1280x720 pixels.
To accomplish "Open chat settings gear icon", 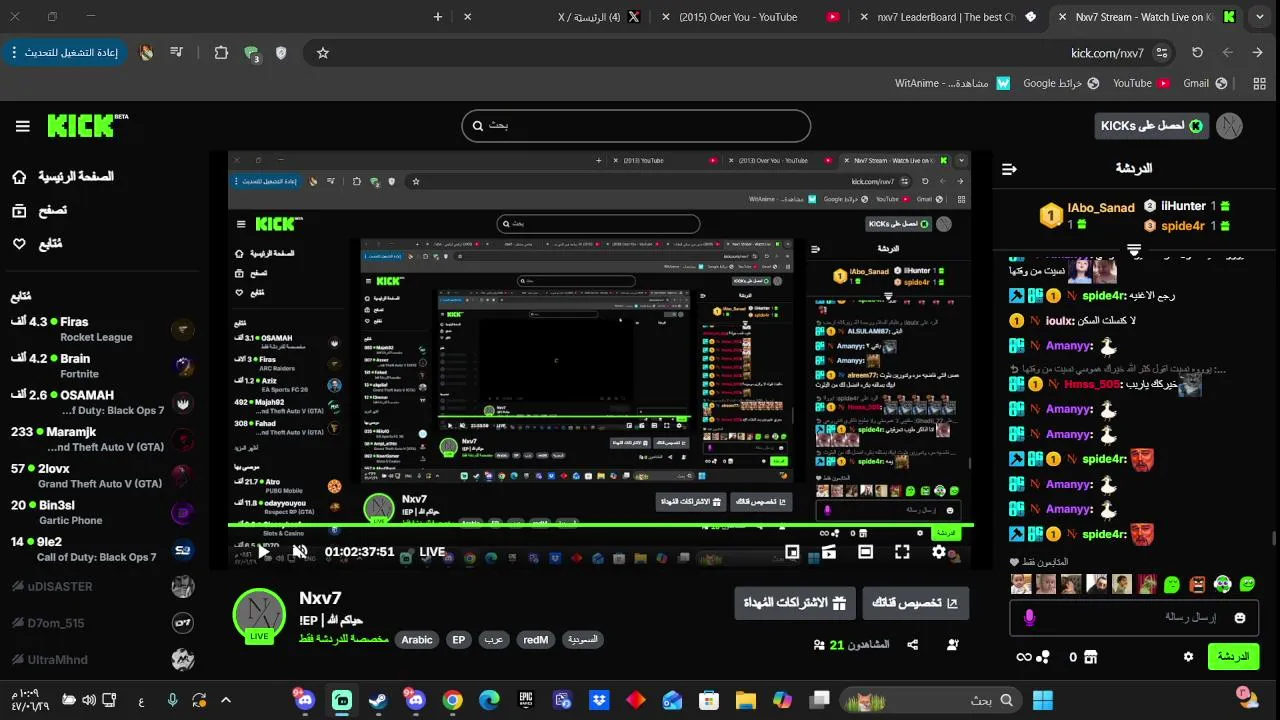I will pos(1188,657).
